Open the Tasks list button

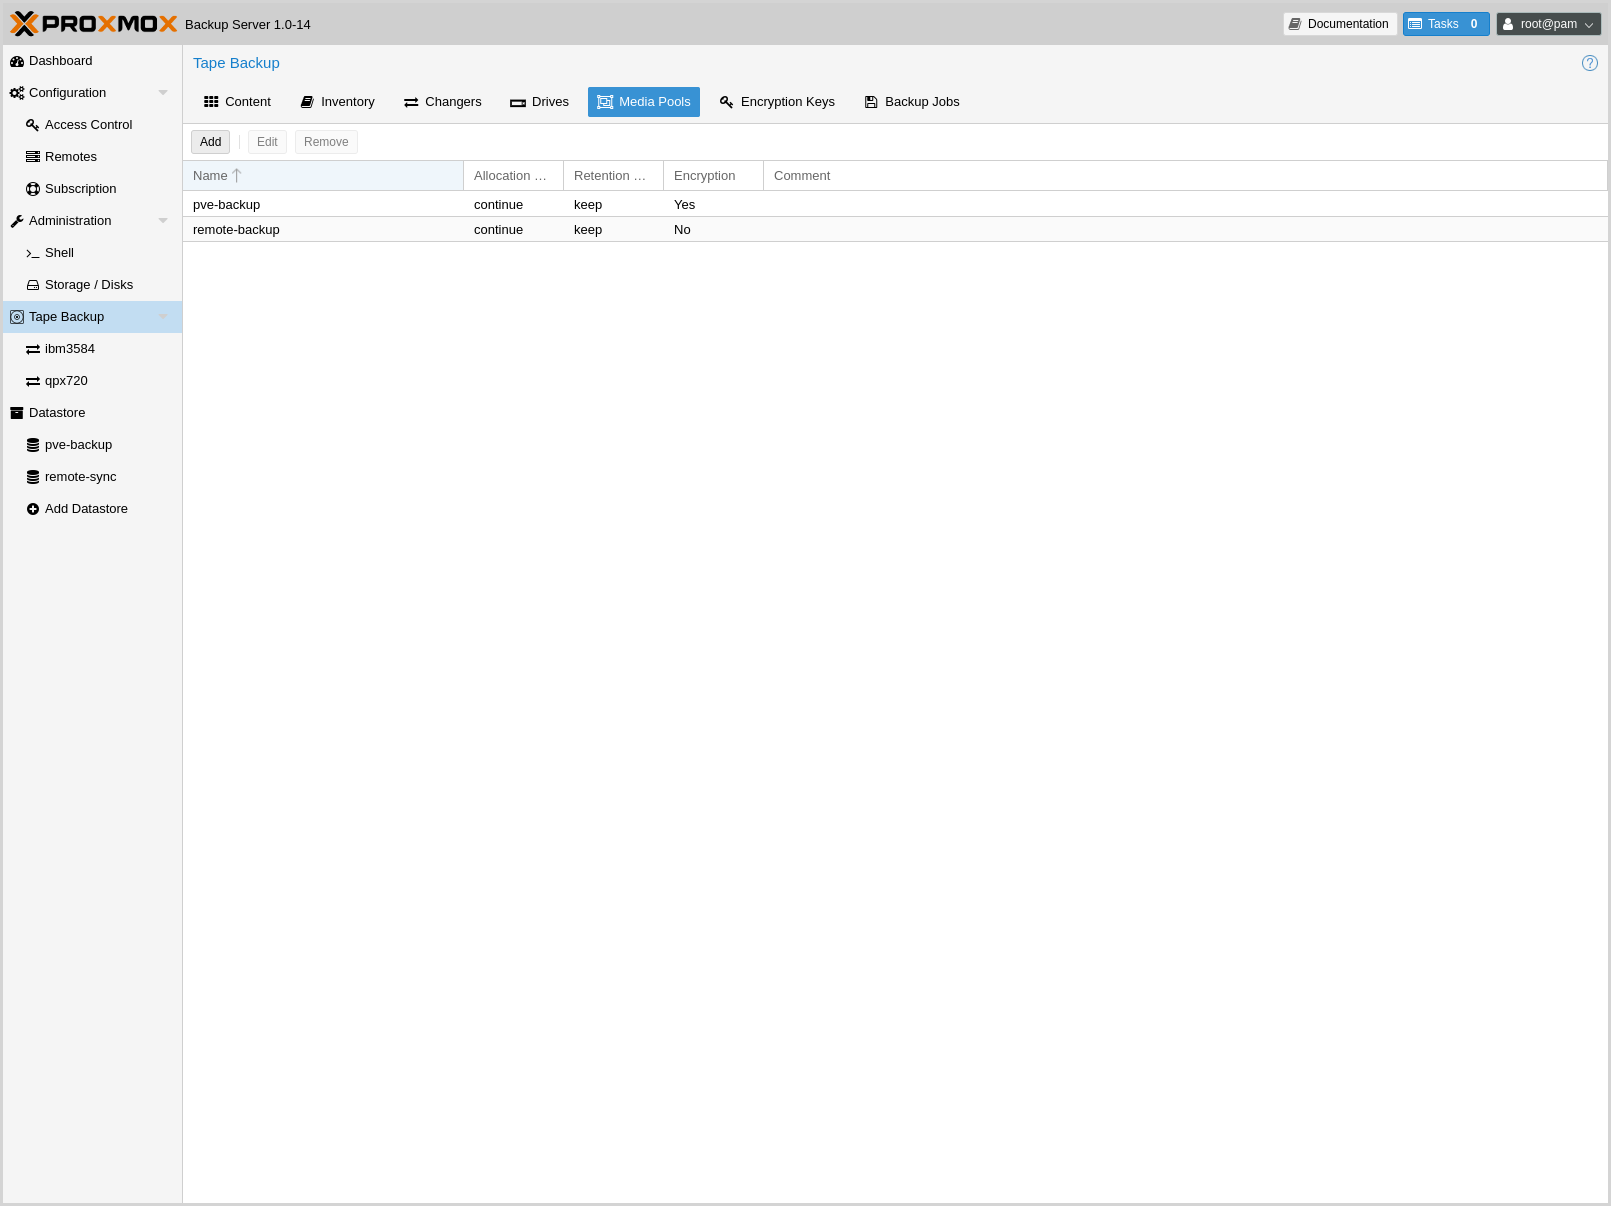tap(1445, 24)
